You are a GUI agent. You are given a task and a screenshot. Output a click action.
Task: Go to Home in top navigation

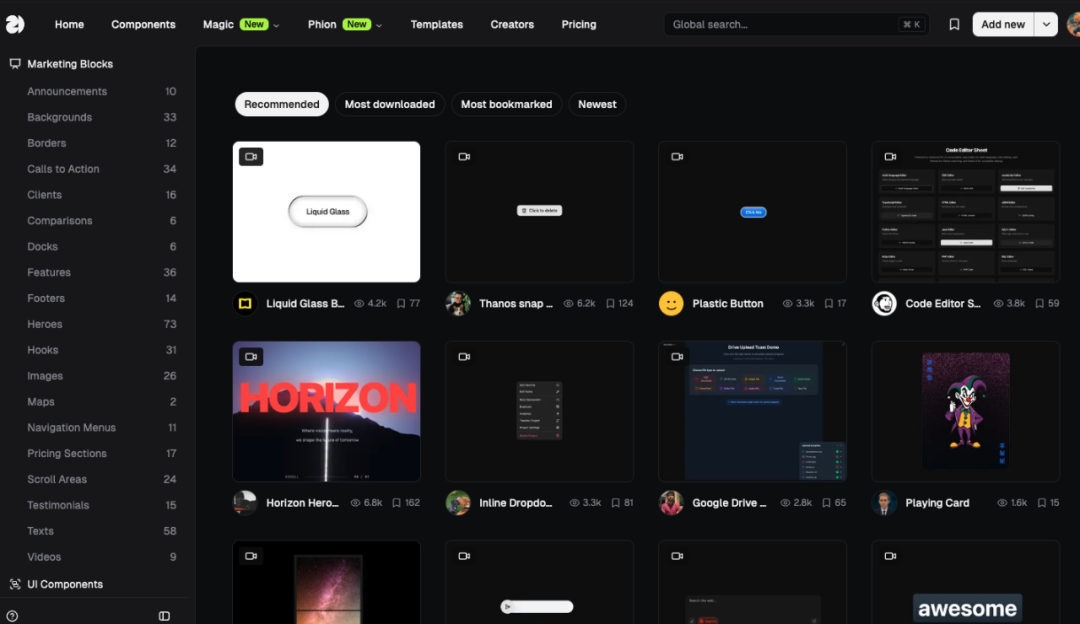click(x=70, y=24)
